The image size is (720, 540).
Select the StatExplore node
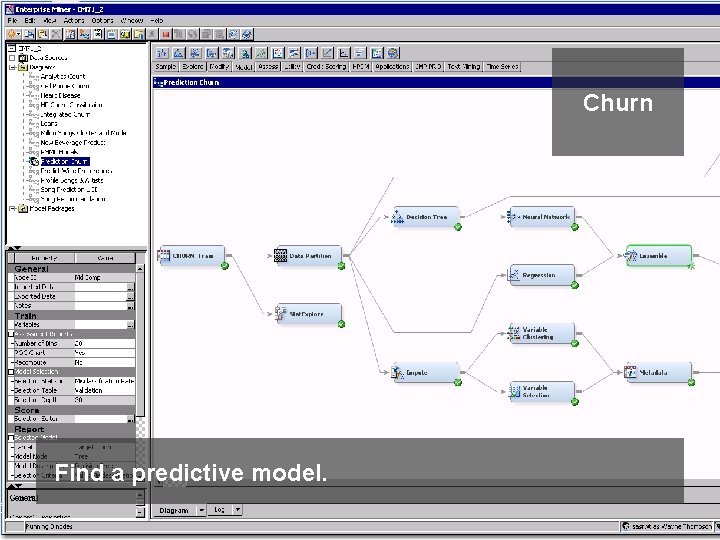309,314
